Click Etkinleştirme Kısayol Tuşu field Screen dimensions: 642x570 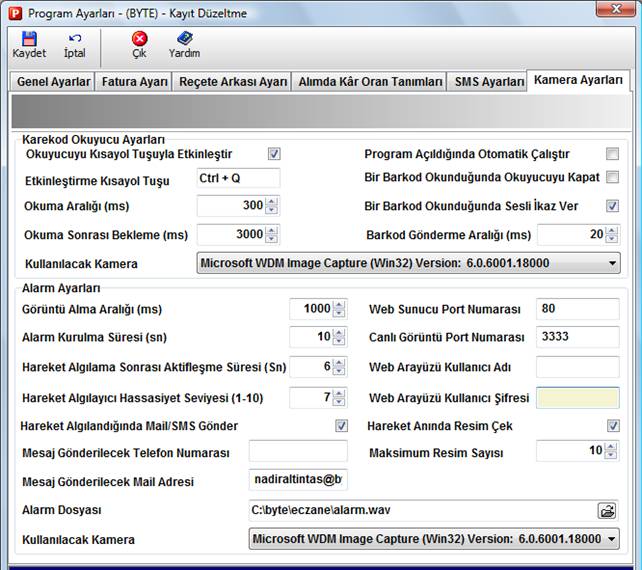[238, 178]
